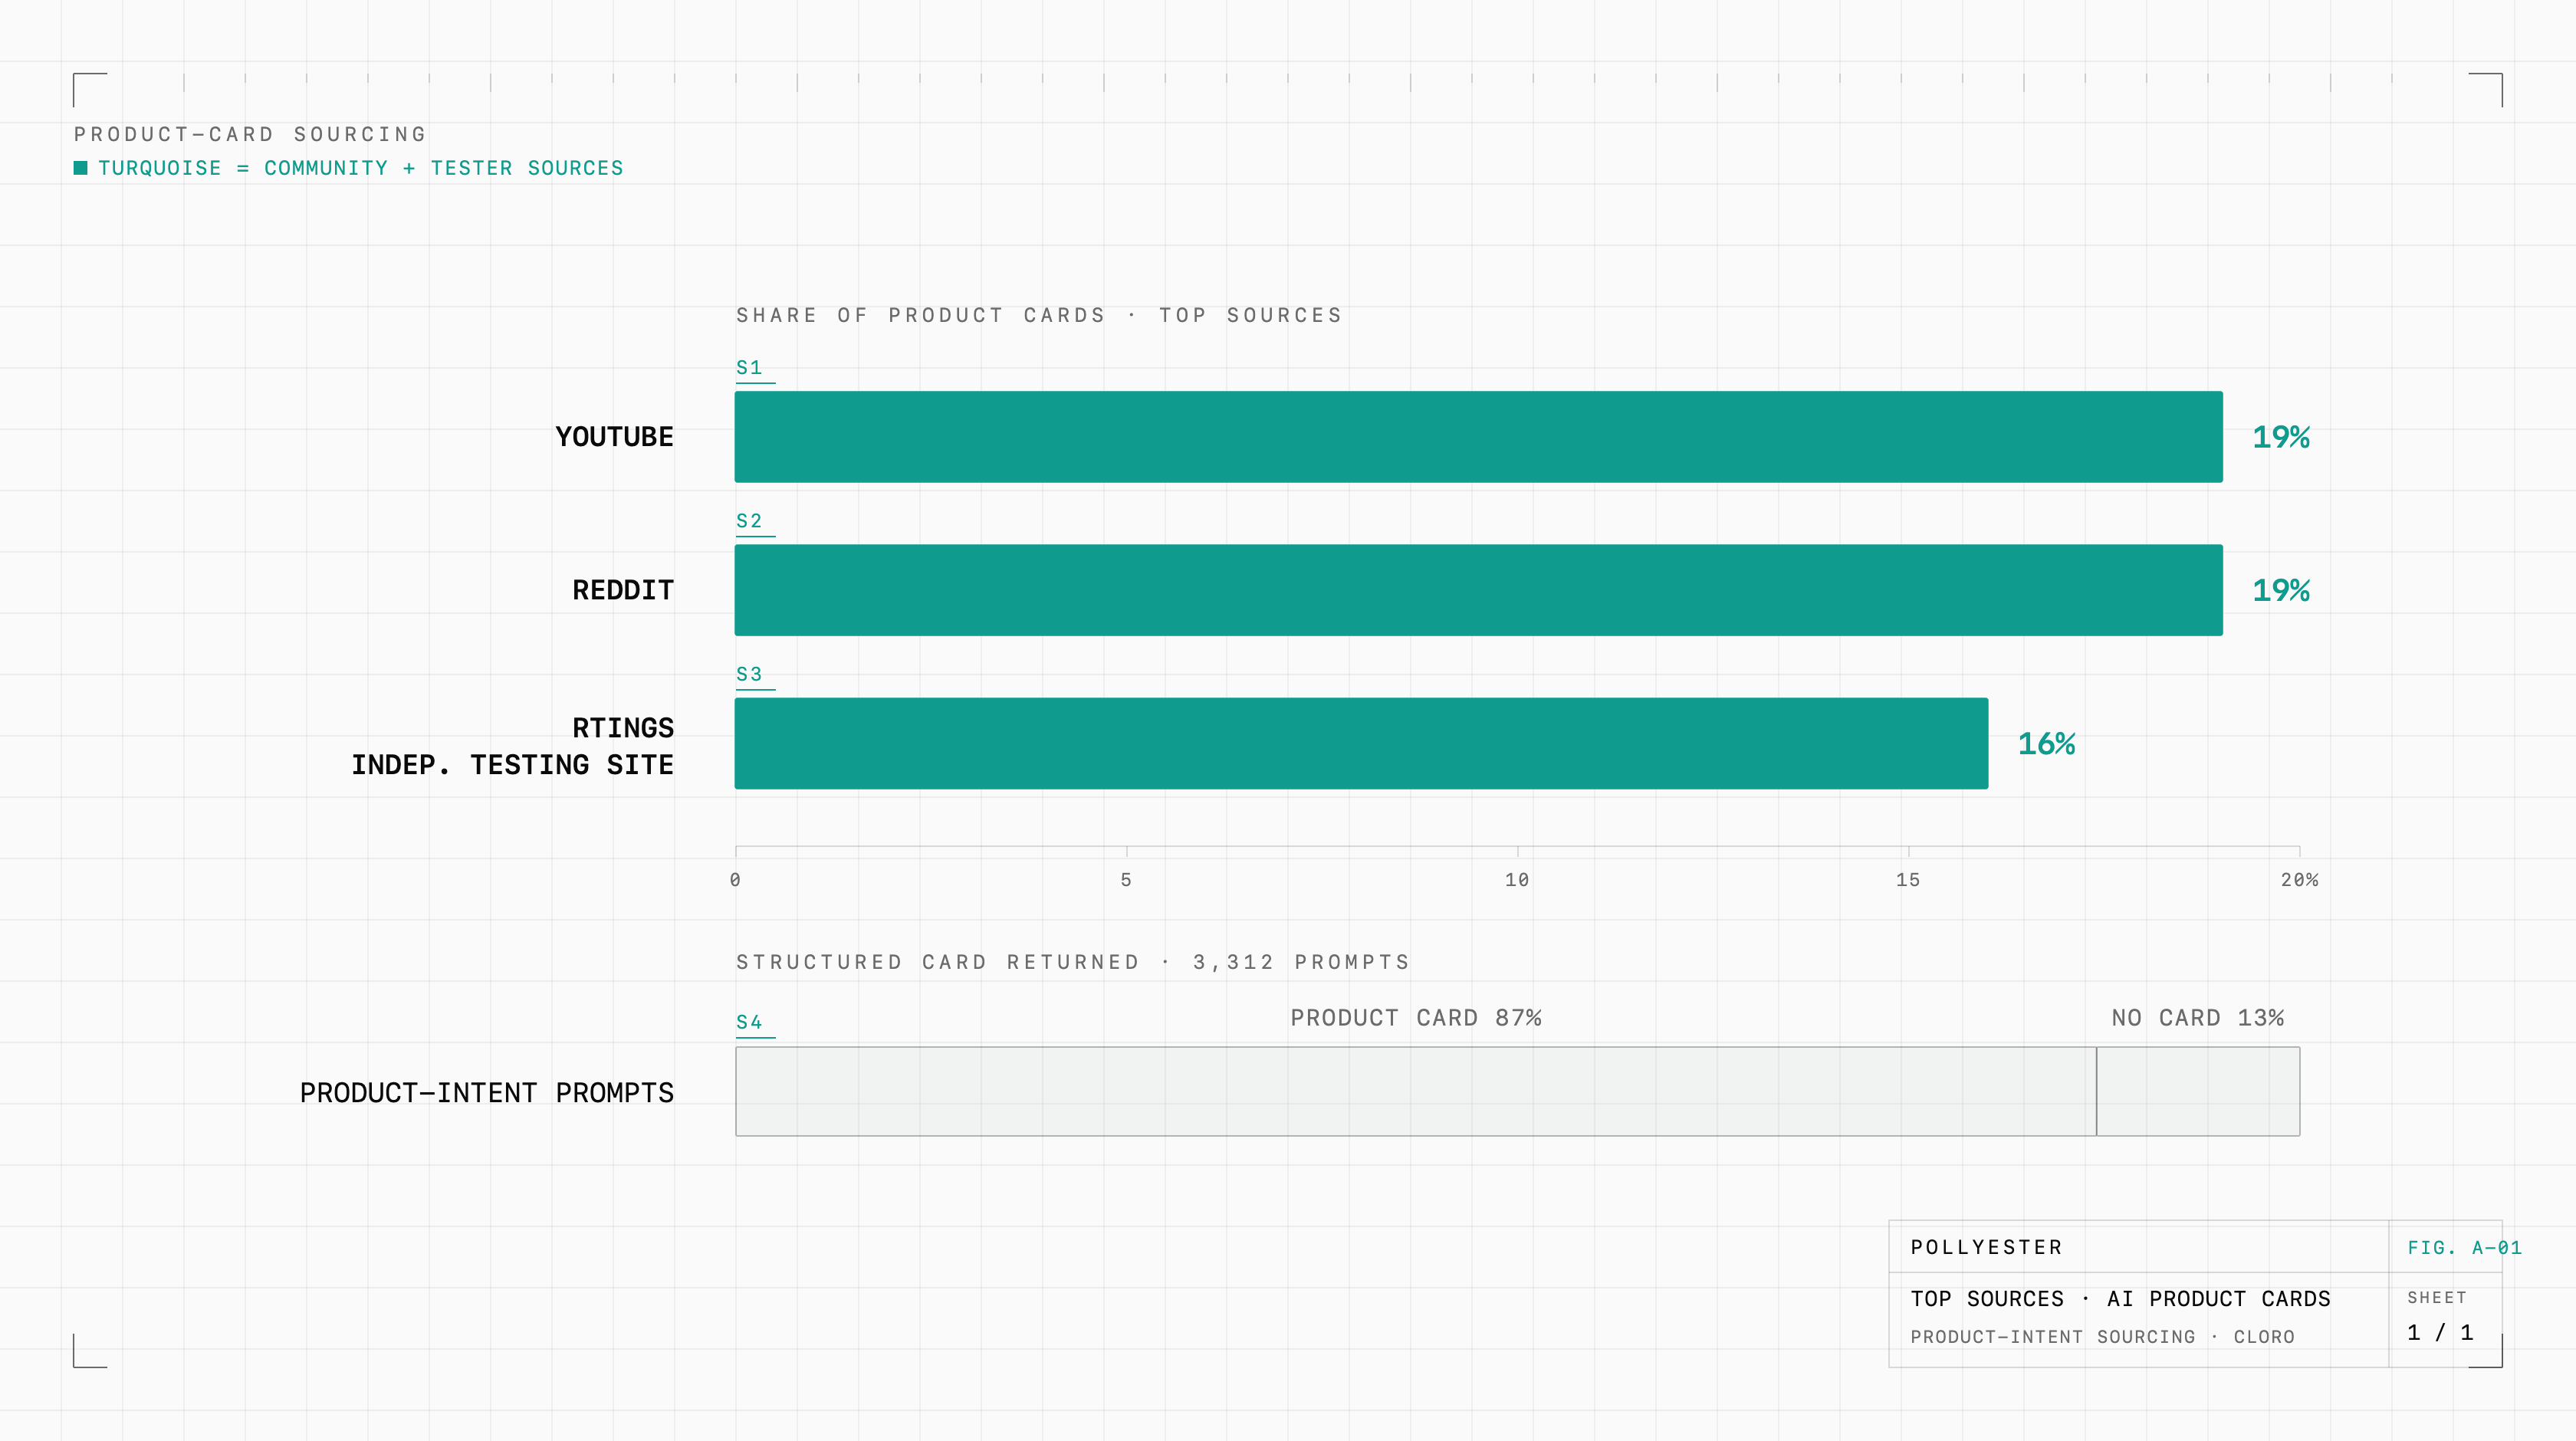The height and width of the screenshot is (1441, 2576).
Task: Click 'INDEP. TESTING SITE' sublabel
Action: 512,765
